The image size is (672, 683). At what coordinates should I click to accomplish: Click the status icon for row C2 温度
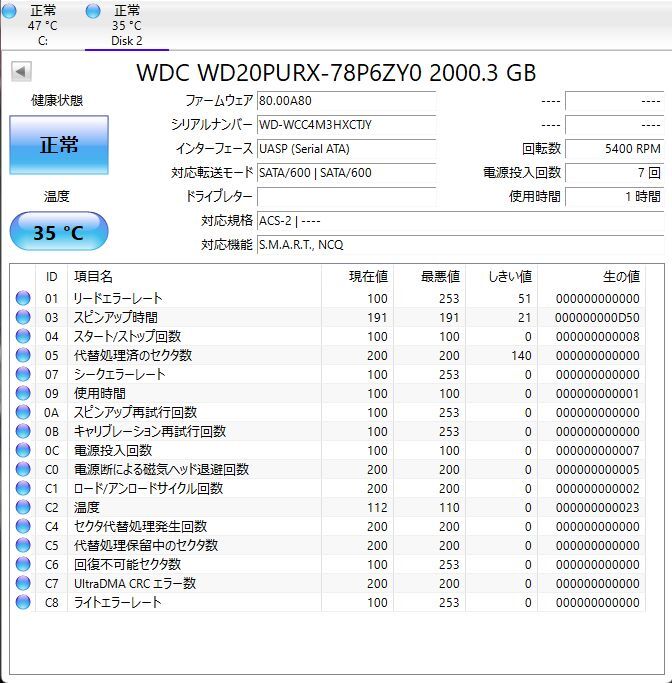(23, 507)
